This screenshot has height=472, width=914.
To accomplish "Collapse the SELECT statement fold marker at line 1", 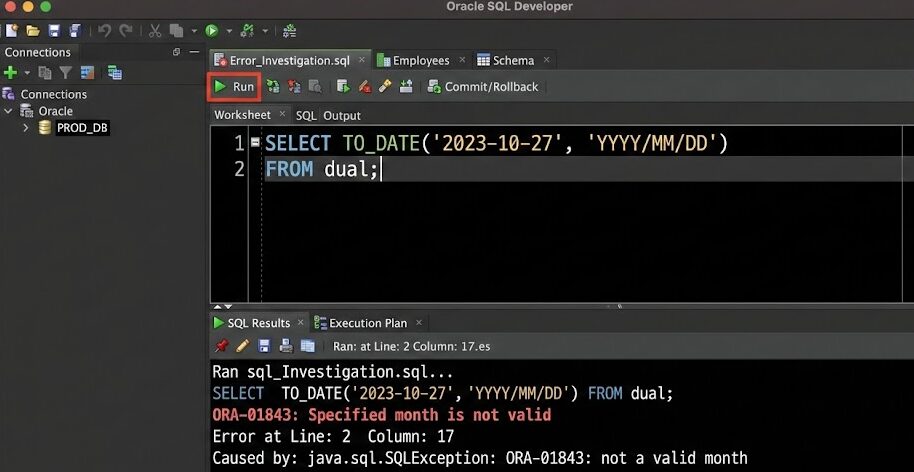I will pos(255,142).
